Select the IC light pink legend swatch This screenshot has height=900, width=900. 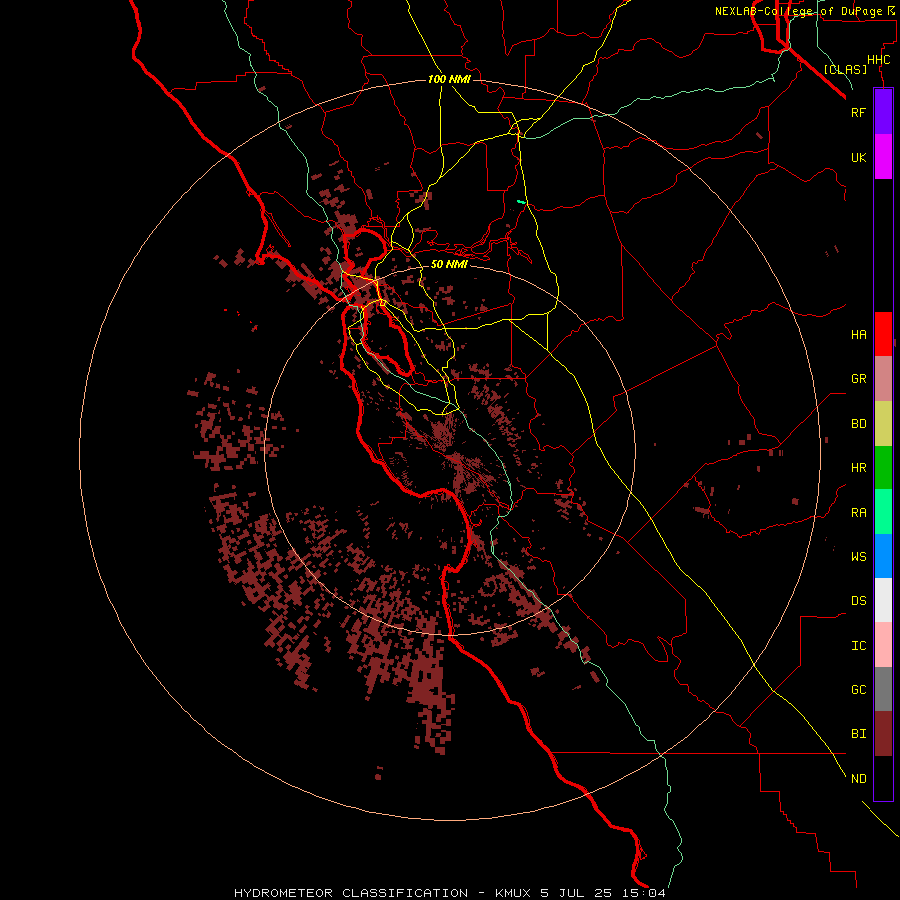pos(883,645)
